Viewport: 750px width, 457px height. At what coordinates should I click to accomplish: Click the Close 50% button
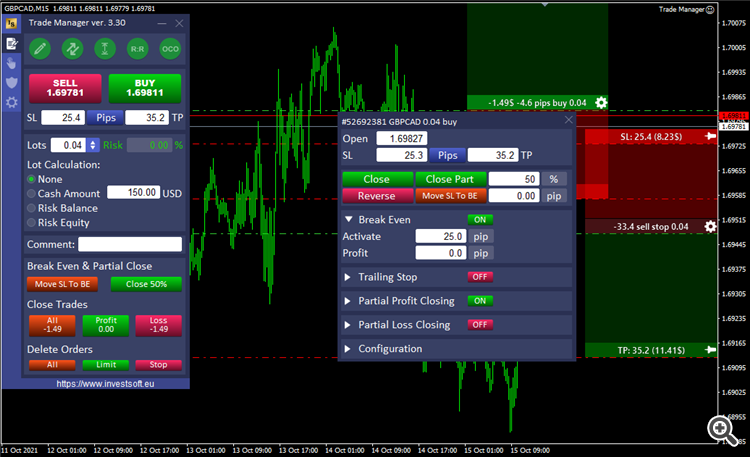point(146,284)
